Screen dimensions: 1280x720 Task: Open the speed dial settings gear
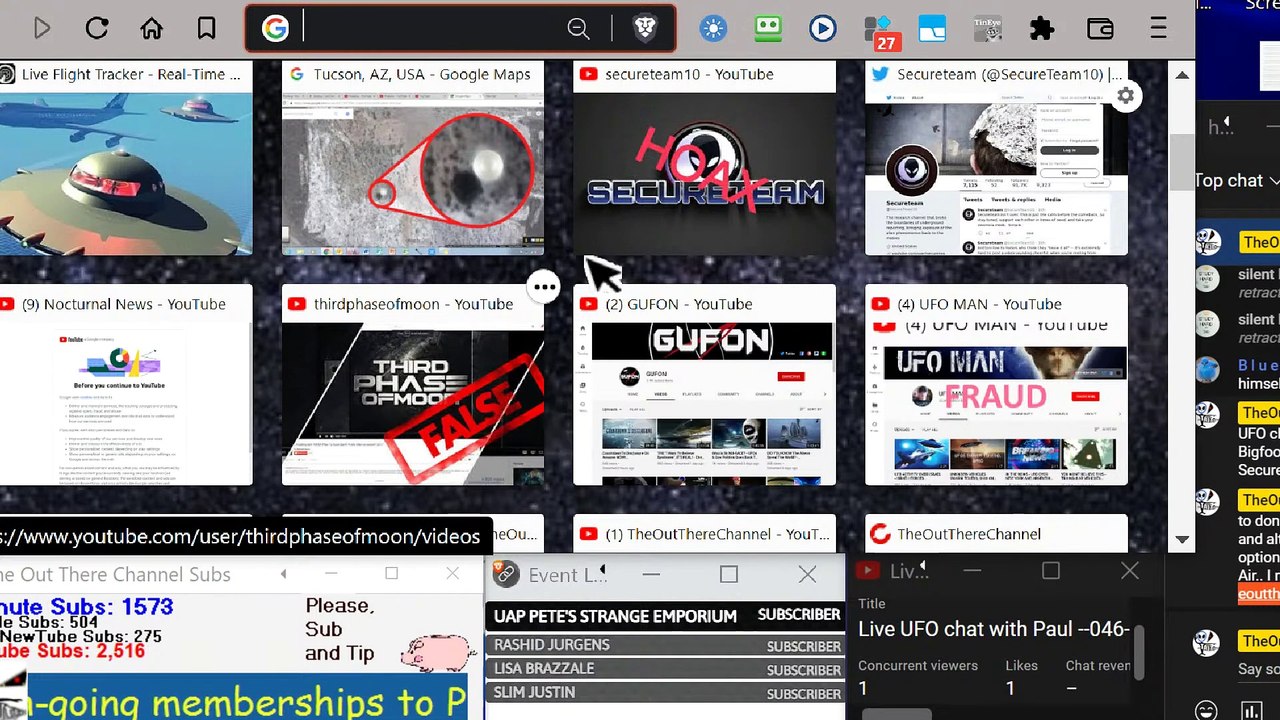pyautogui.click(x=1126, y=96)
